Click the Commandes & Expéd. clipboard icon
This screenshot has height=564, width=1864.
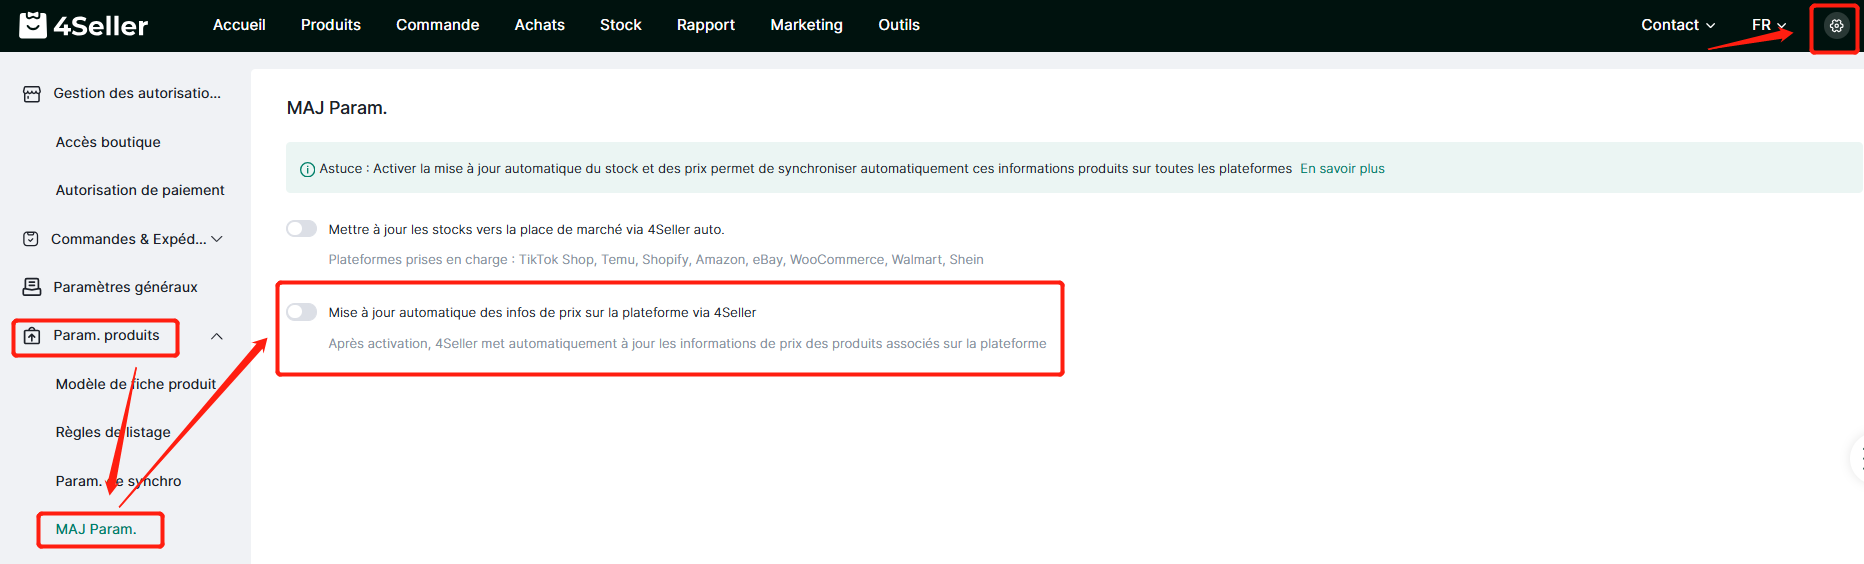[31, 239]
